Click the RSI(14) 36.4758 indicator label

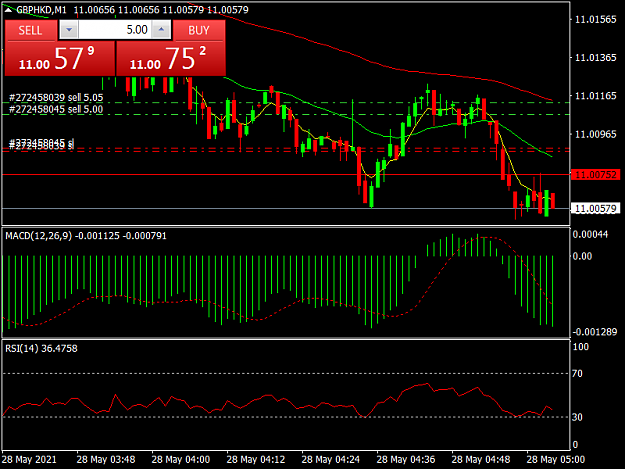[41, 348]
